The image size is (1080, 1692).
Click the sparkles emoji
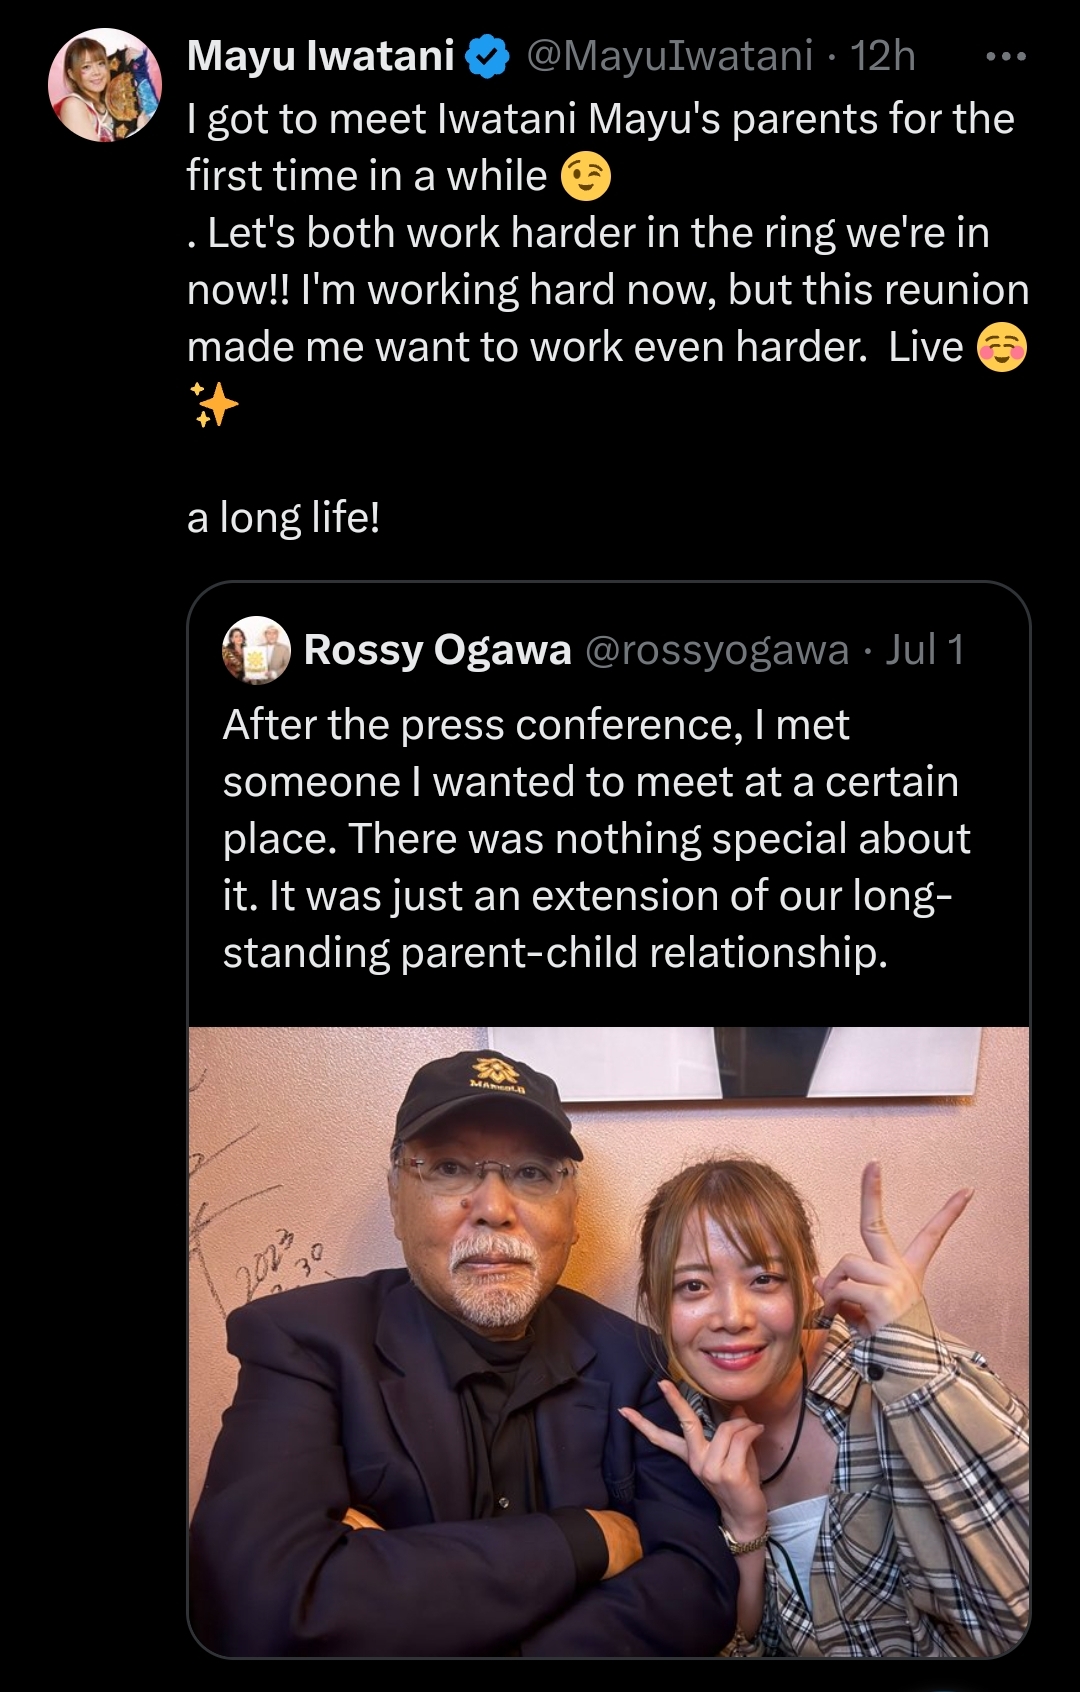pos(213,404)
